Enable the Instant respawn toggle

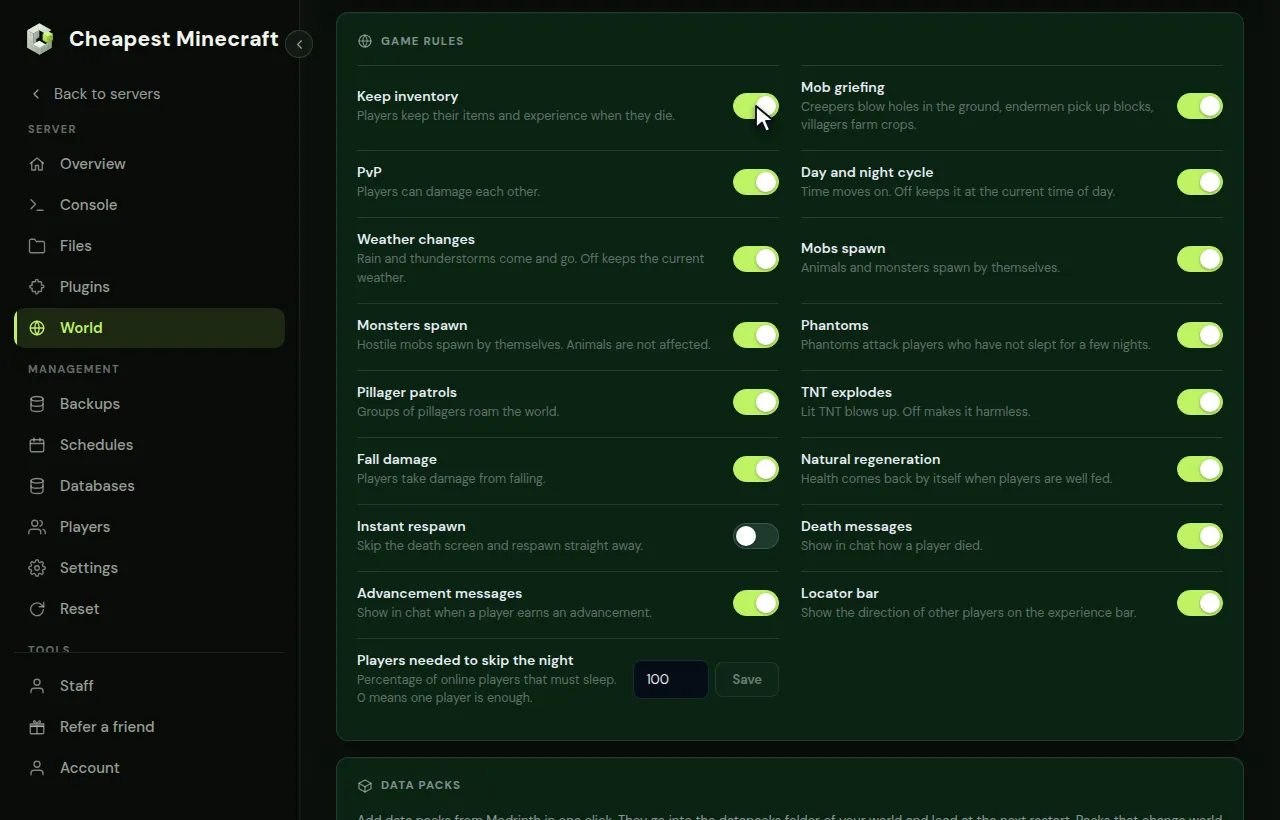pos(756,536)
